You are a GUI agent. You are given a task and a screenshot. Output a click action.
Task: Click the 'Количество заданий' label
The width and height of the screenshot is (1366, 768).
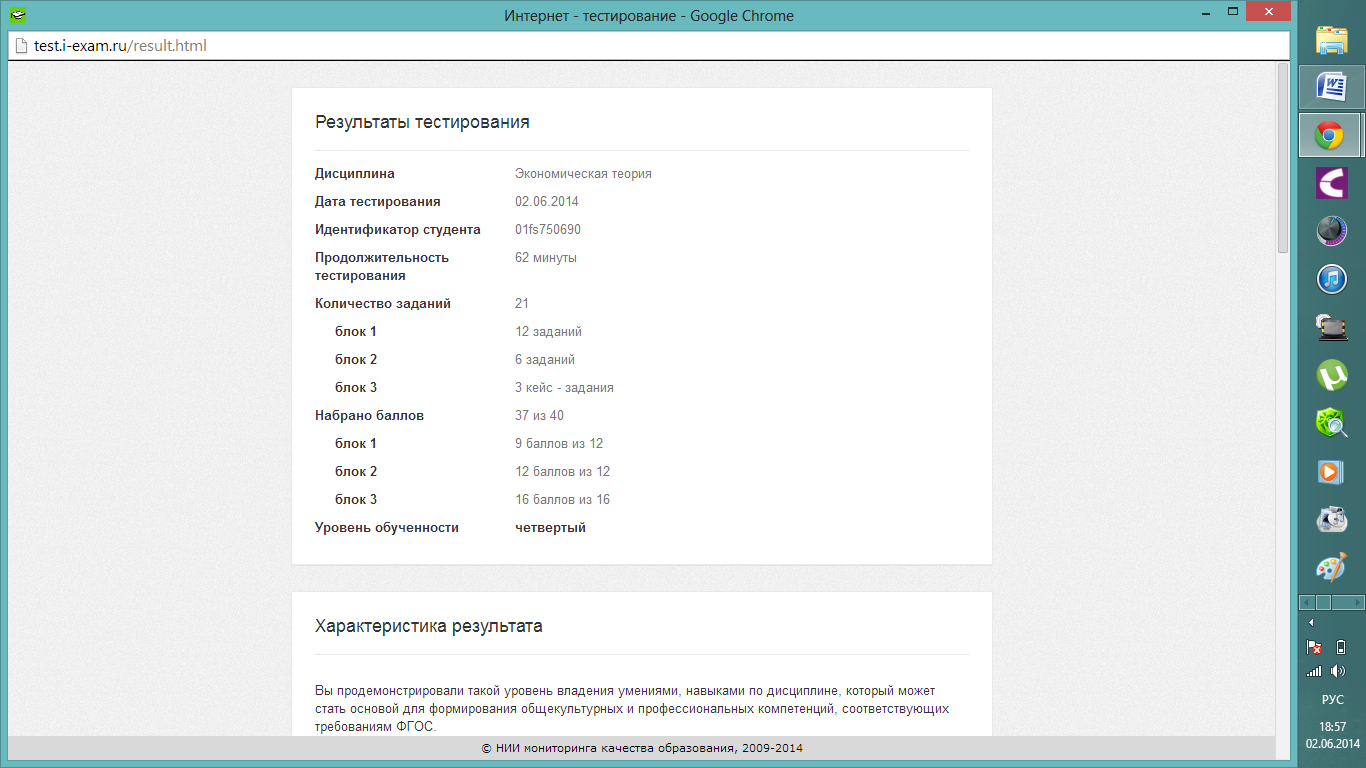pyautogui.click(x=383, y=304)
